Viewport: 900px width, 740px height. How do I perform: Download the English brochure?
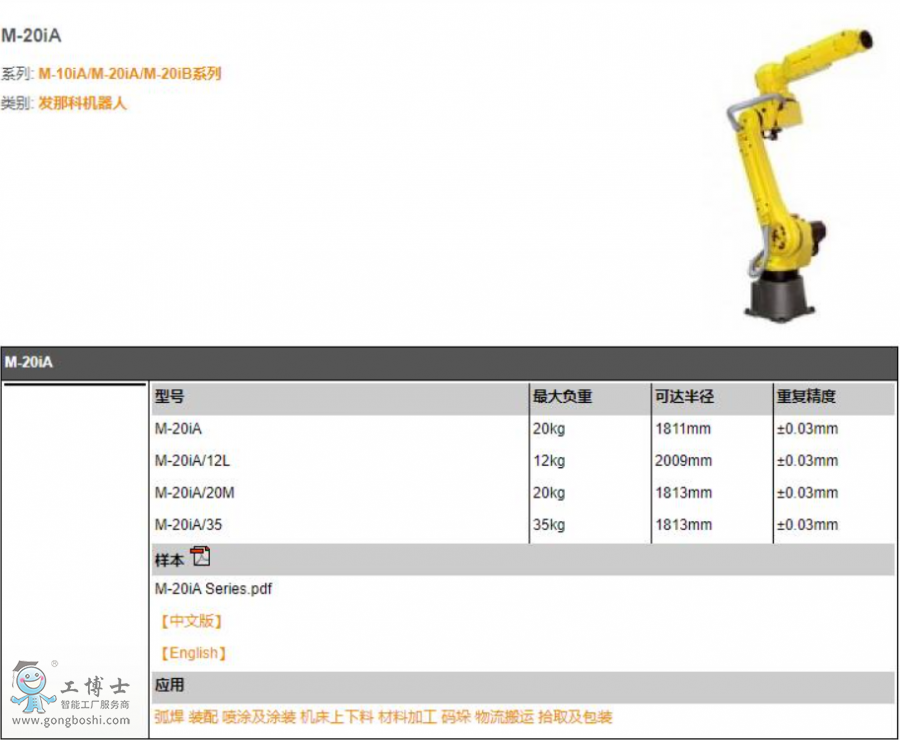pos(193,653)
